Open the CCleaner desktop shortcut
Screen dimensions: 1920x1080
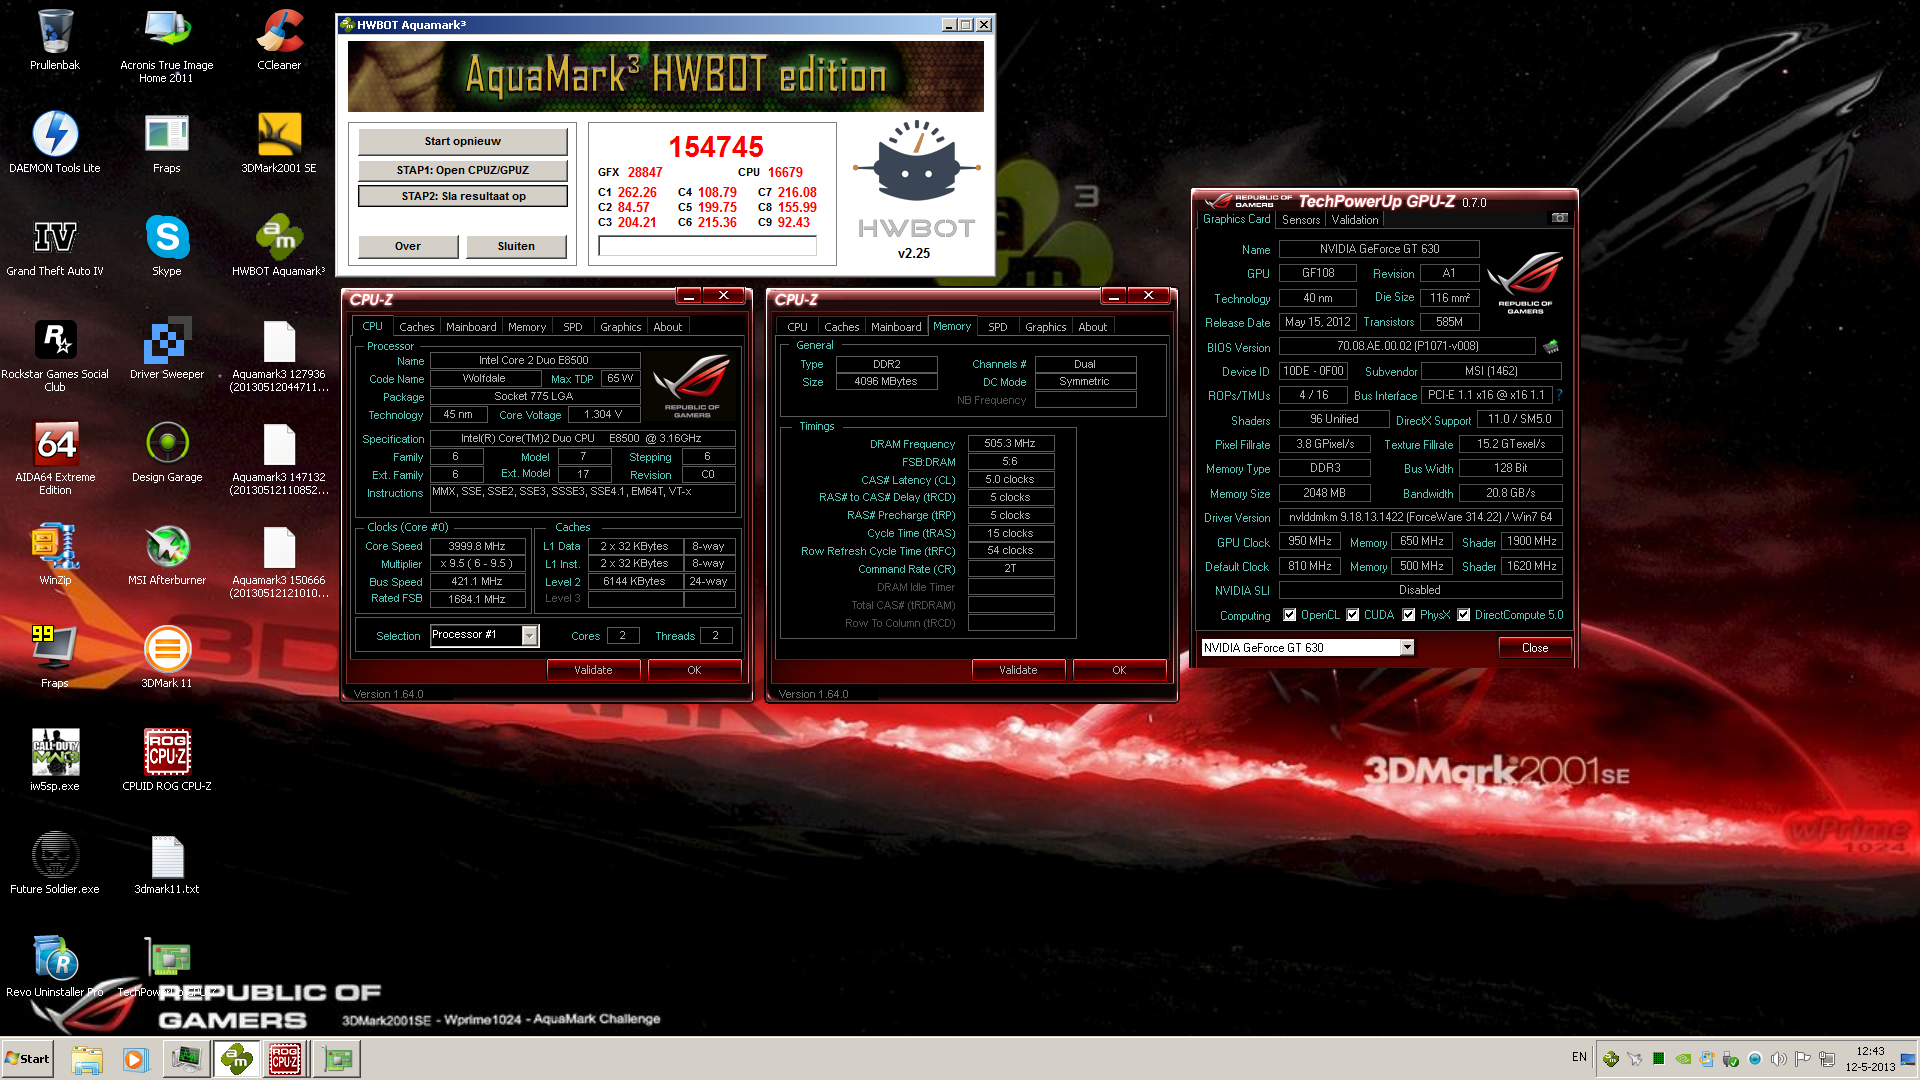coord(279,40)
